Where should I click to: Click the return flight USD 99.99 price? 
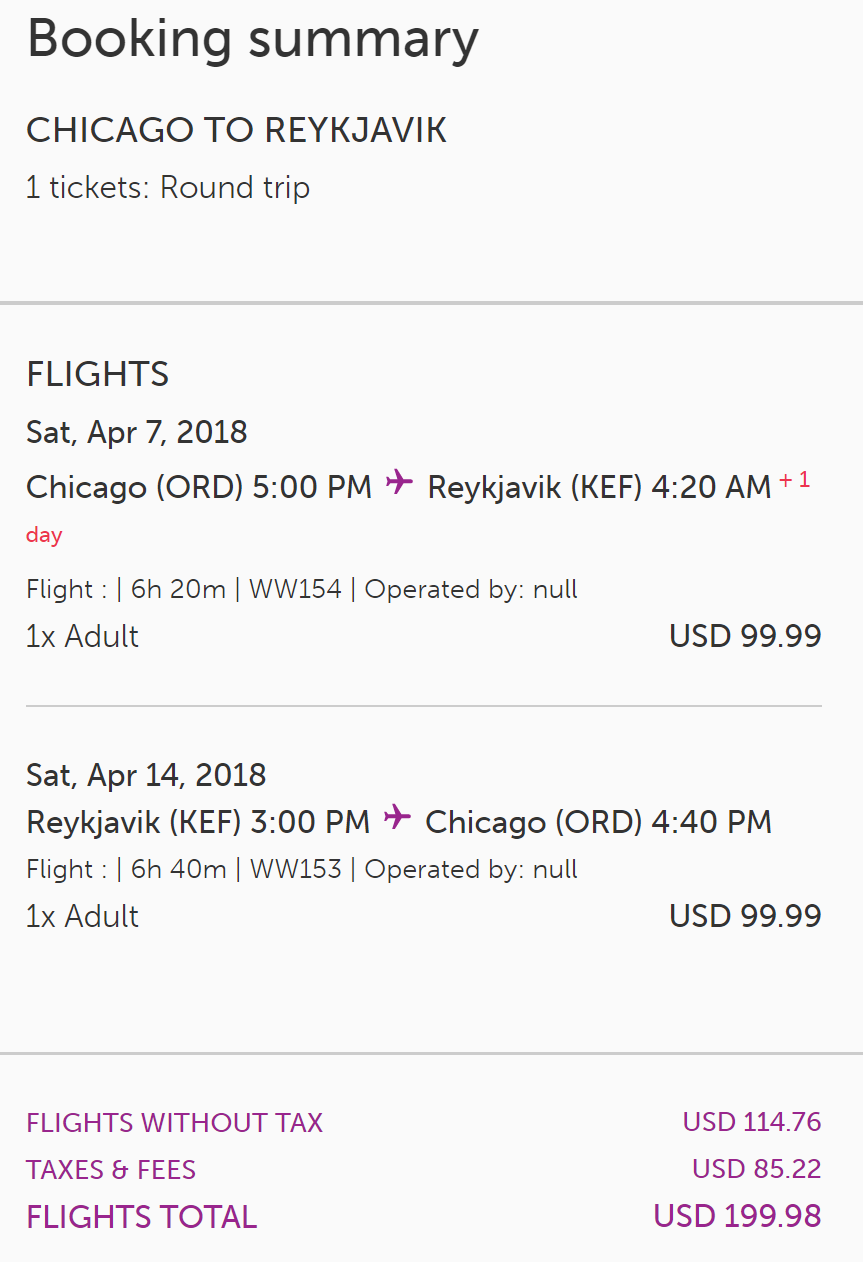click(745, 916)
